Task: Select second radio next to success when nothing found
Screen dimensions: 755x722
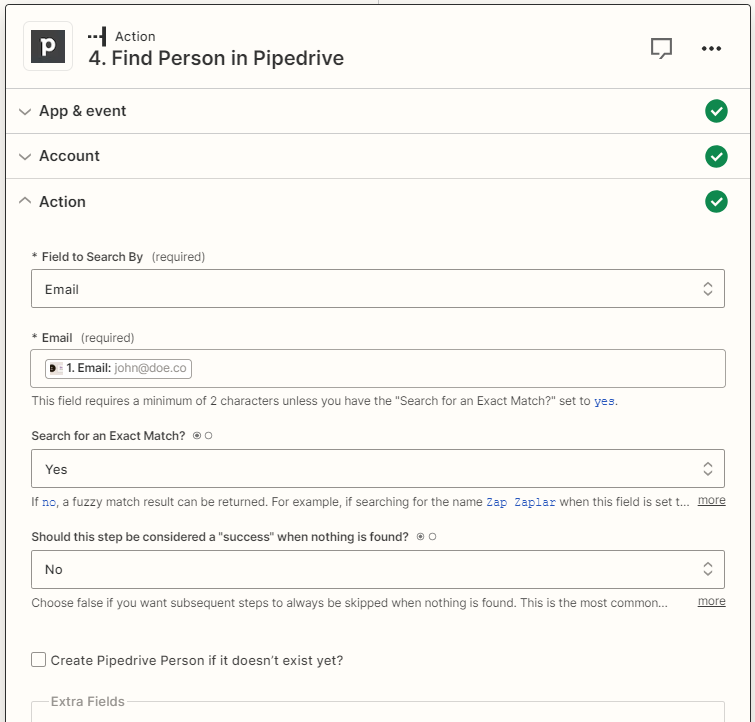Action: (433, 537)
